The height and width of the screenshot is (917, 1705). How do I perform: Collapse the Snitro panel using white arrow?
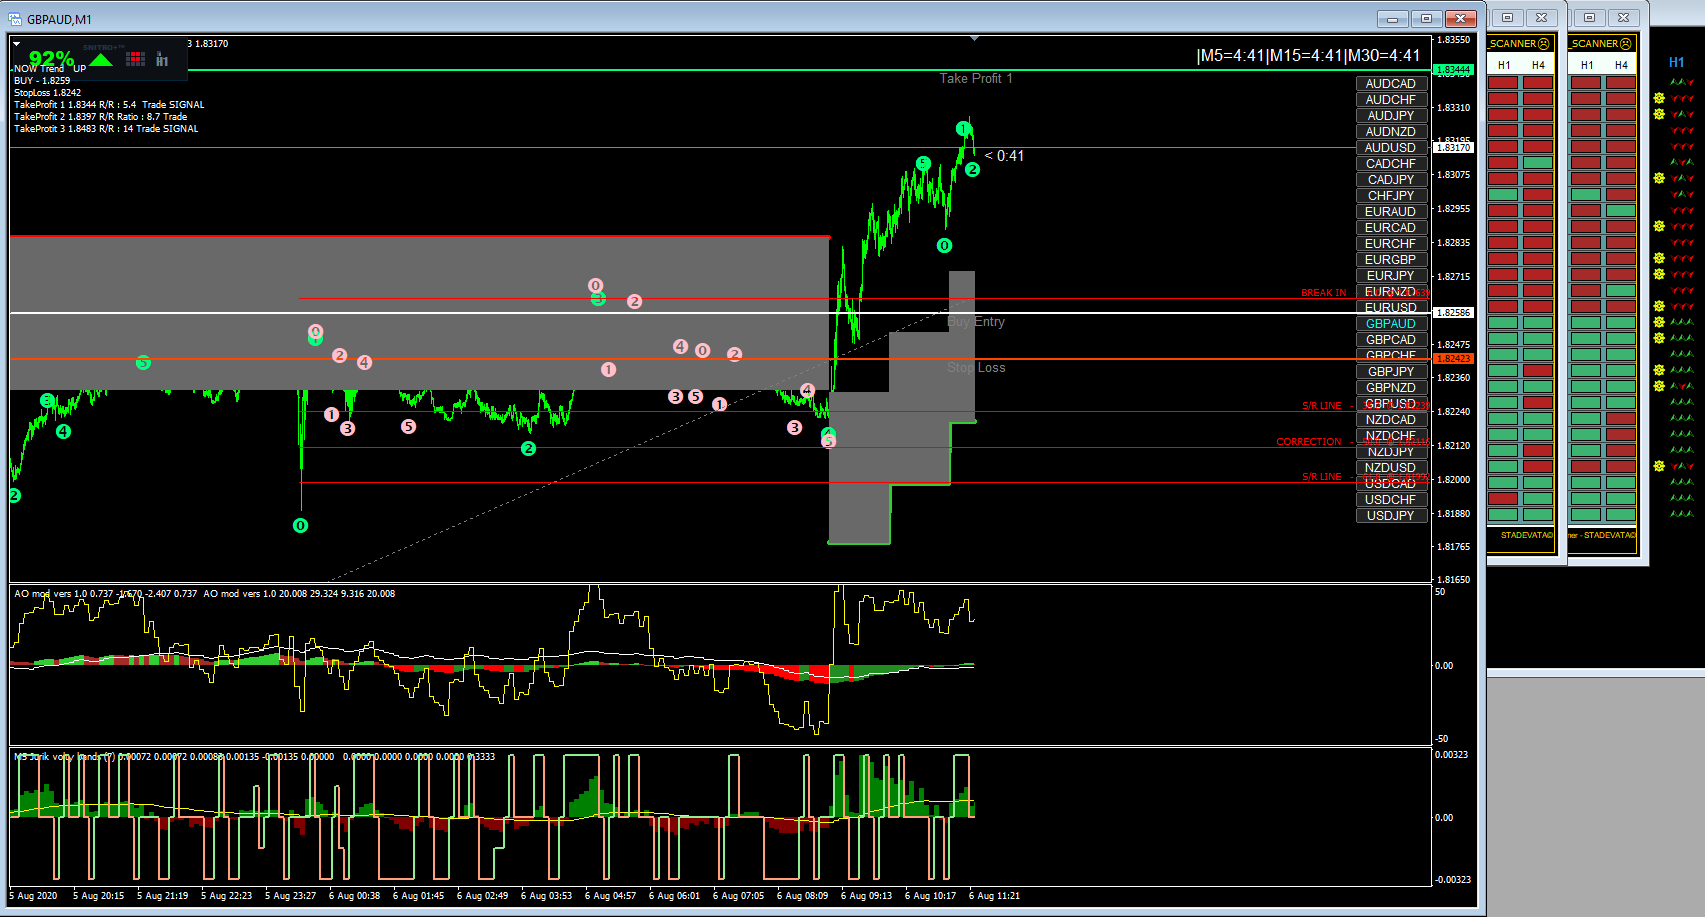click(16, 44)
